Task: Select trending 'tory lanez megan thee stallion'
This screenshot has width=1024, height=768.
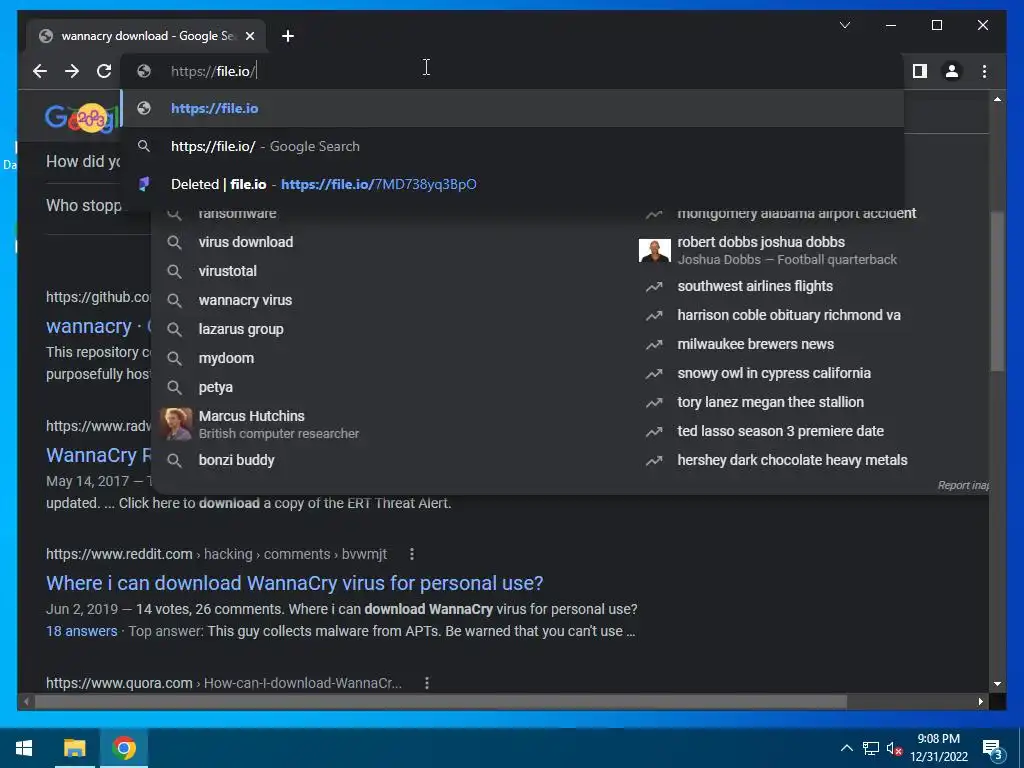Action: click(771, 402)
